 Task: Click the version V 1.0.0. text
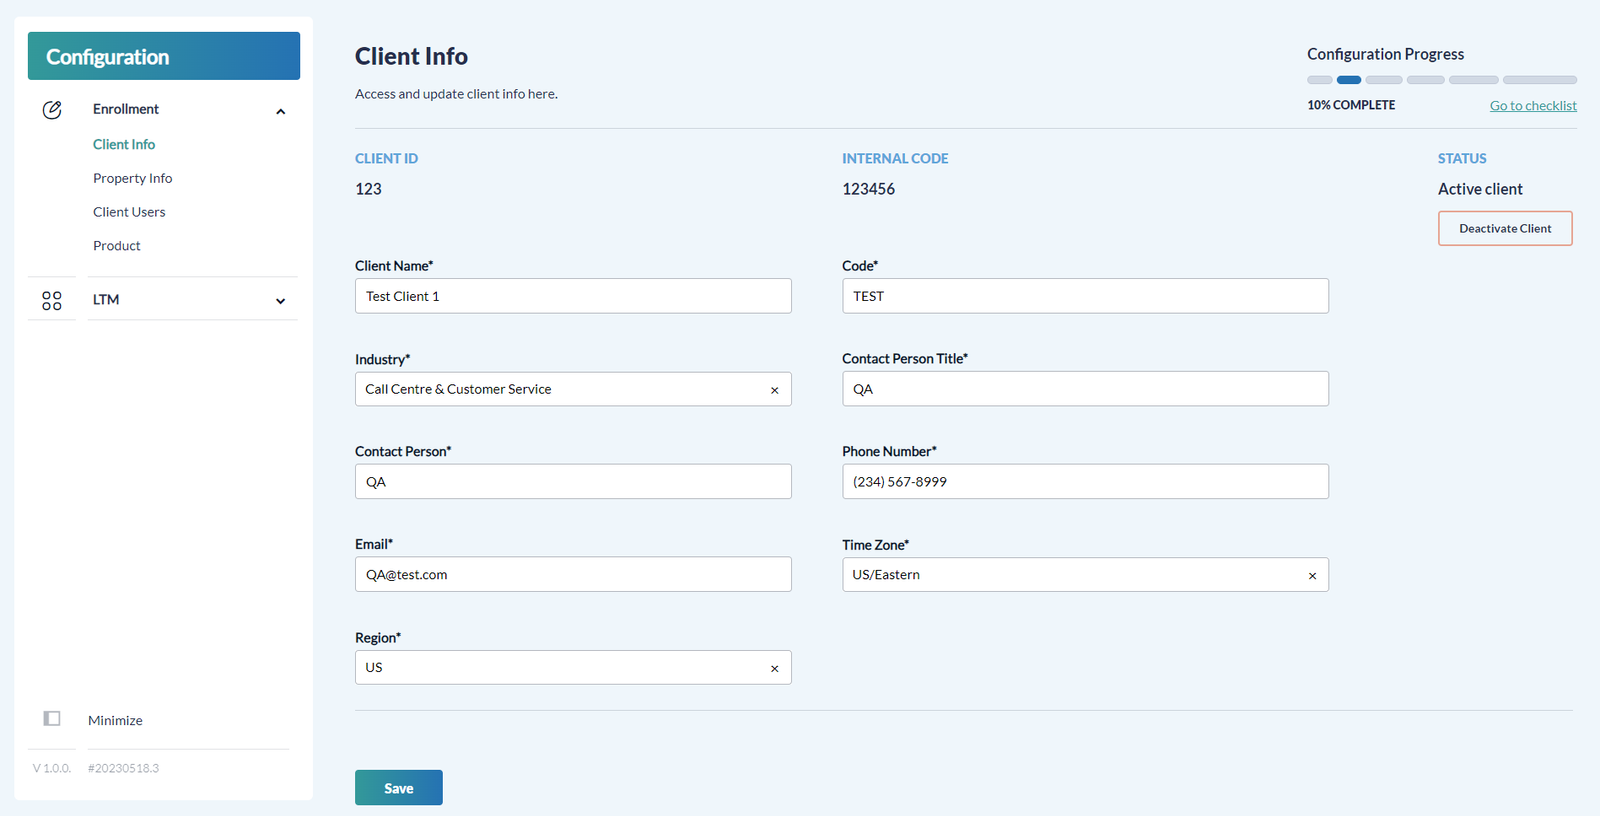pos(52,768)
